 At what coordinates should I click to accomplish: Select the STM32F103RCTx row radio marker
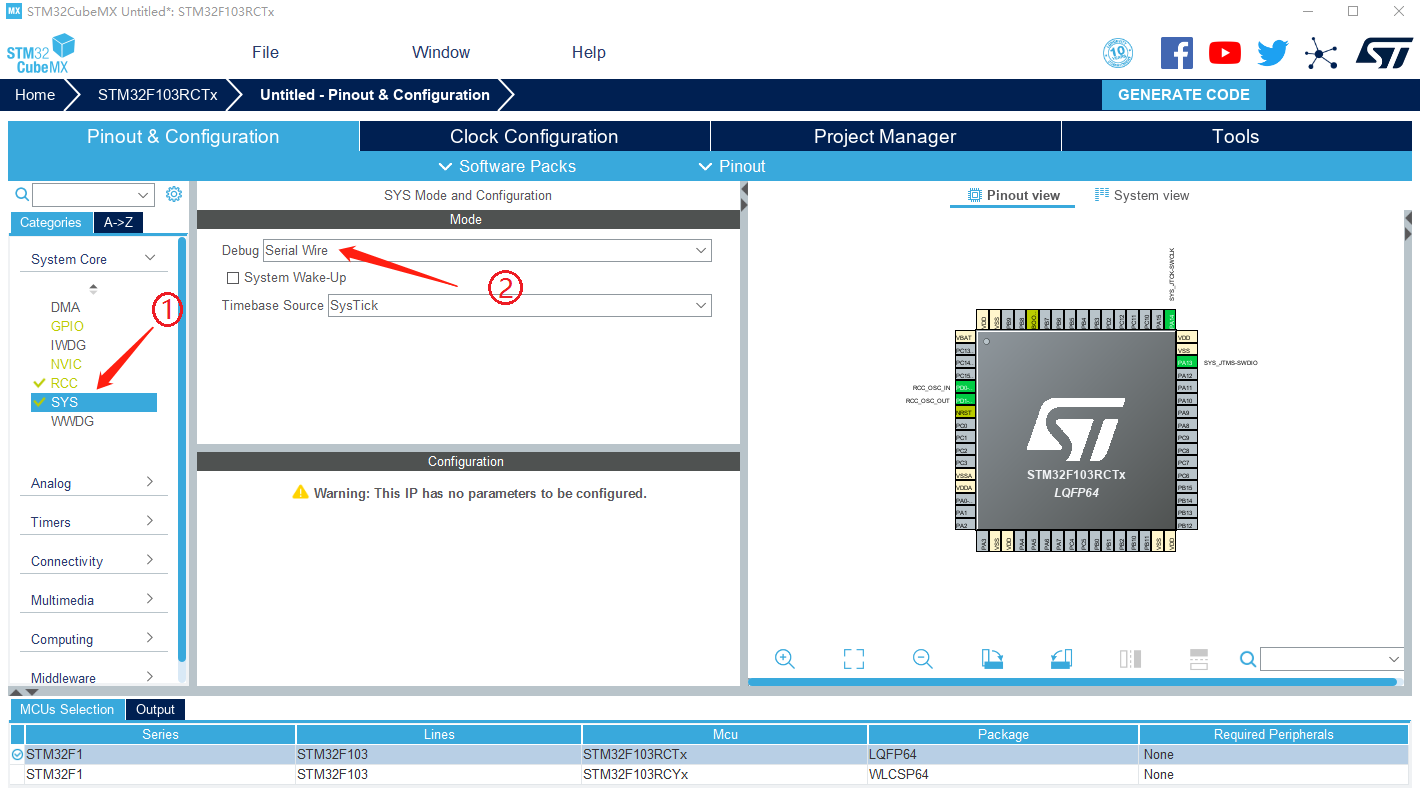[17, 754]
